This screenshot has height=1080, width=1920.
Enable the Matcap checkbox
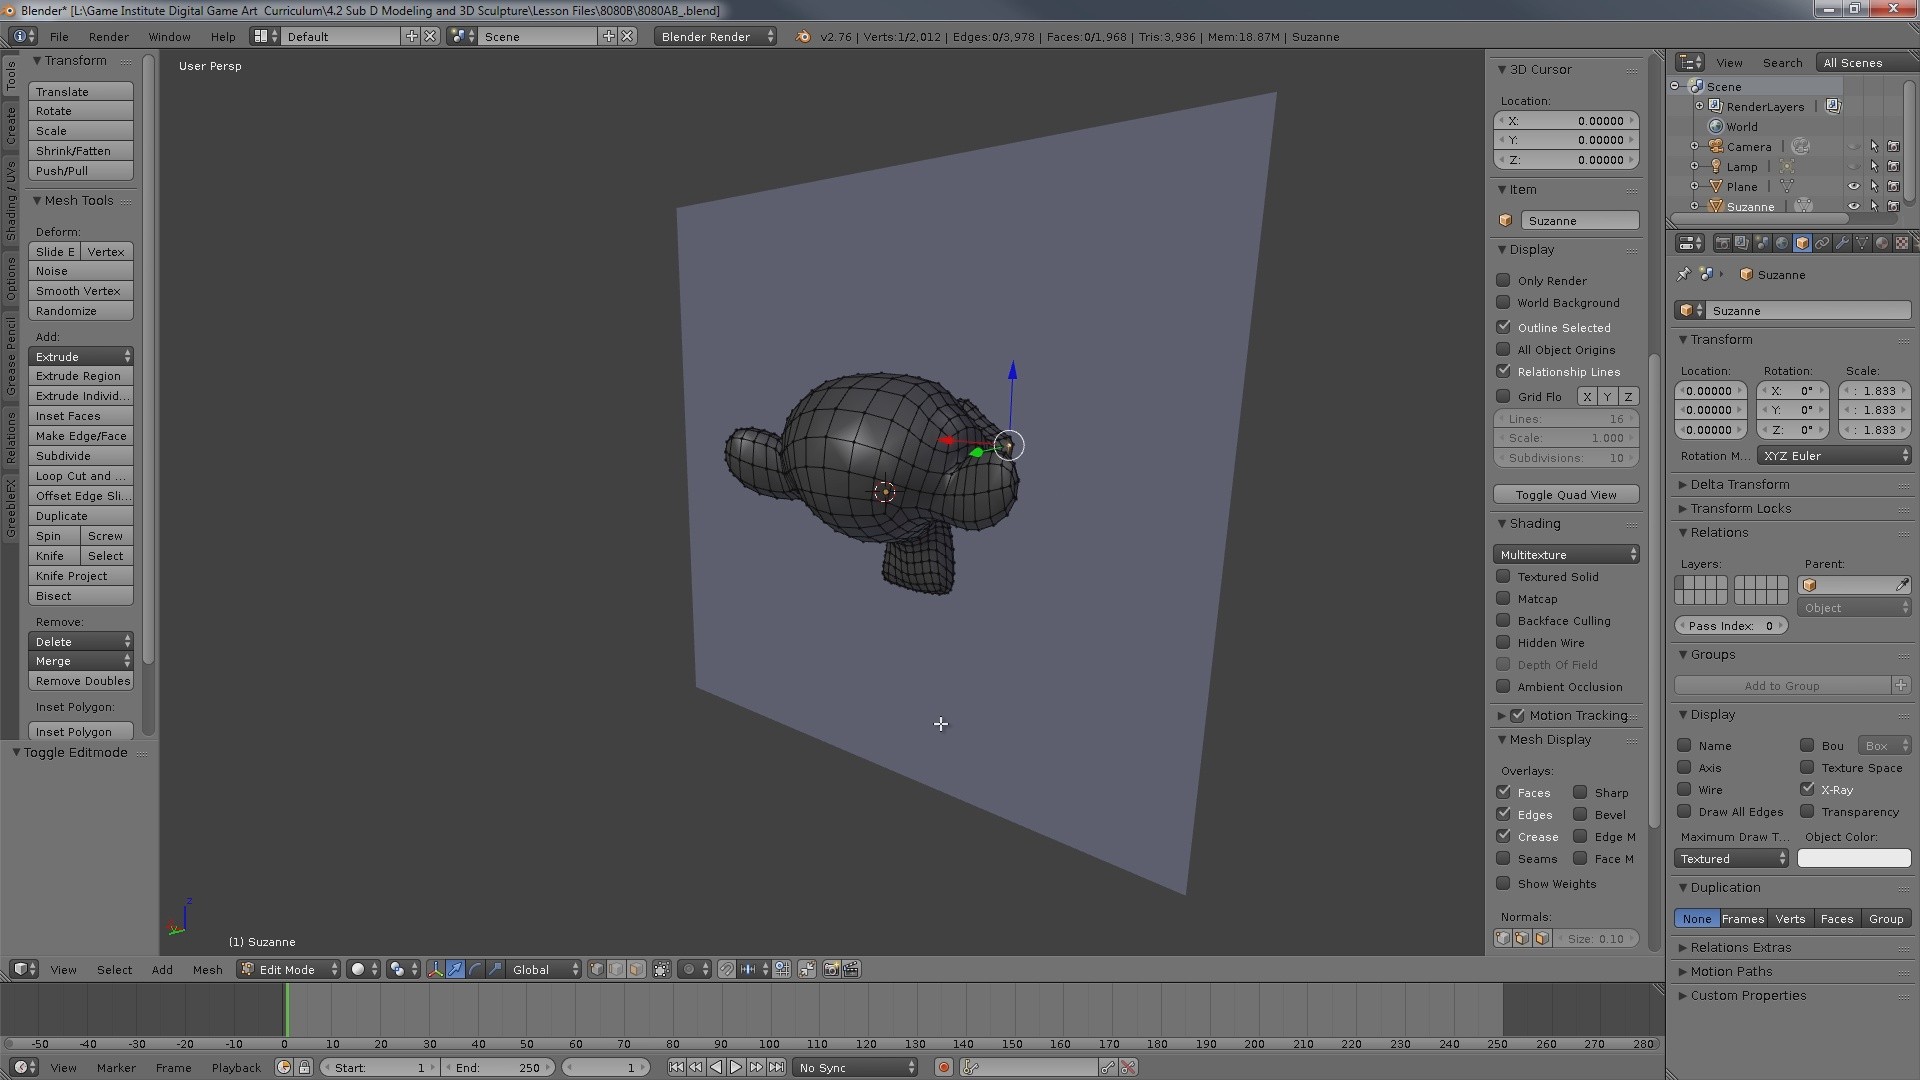[1503, 598]
